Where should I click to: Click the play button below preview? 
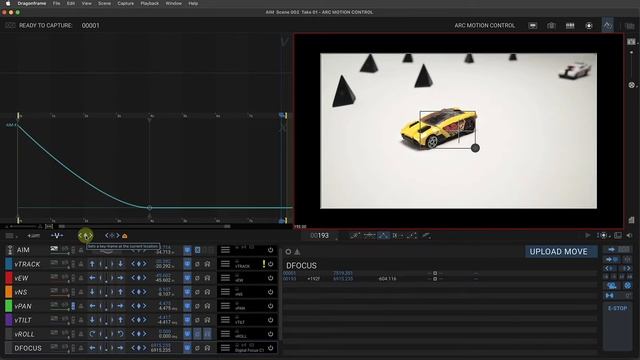(x=588, y=236)
